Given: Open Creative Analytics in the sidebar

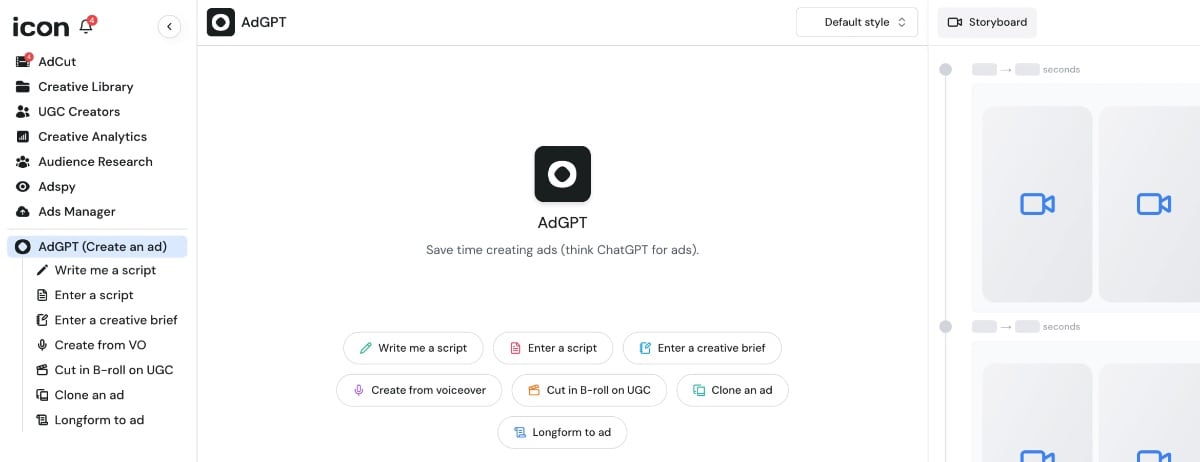Looking at the screenshot, I should coord(92,137).
